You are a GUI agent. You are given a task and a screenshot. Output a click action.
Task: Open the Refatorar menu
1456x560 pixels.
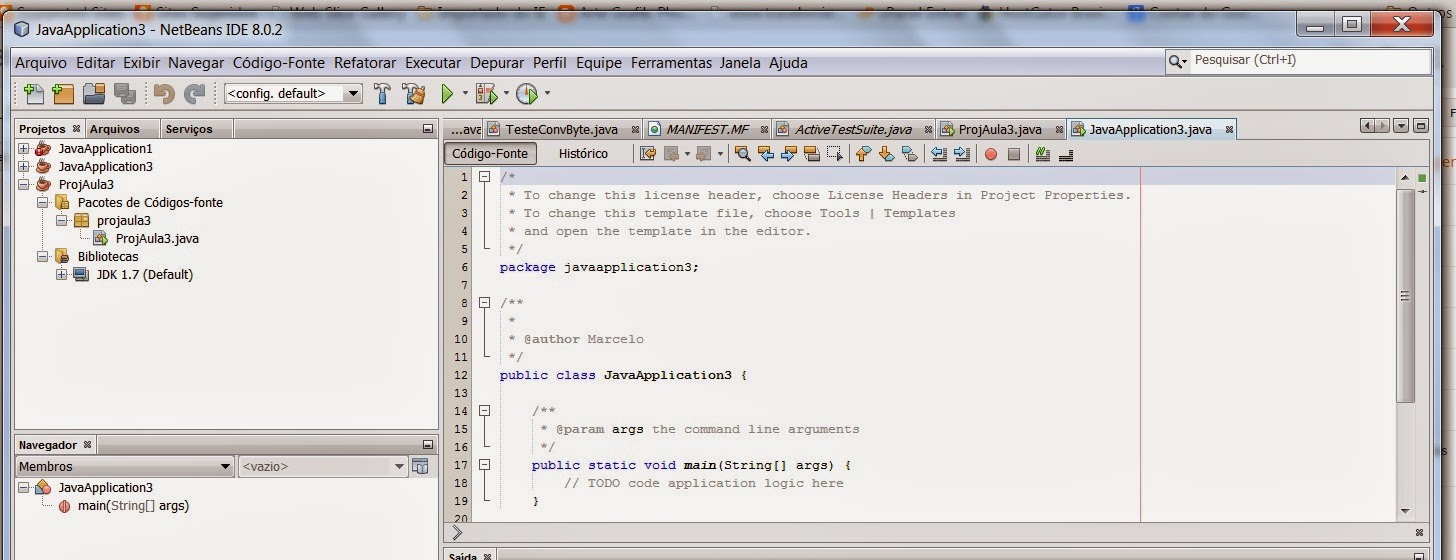[365, 62]
